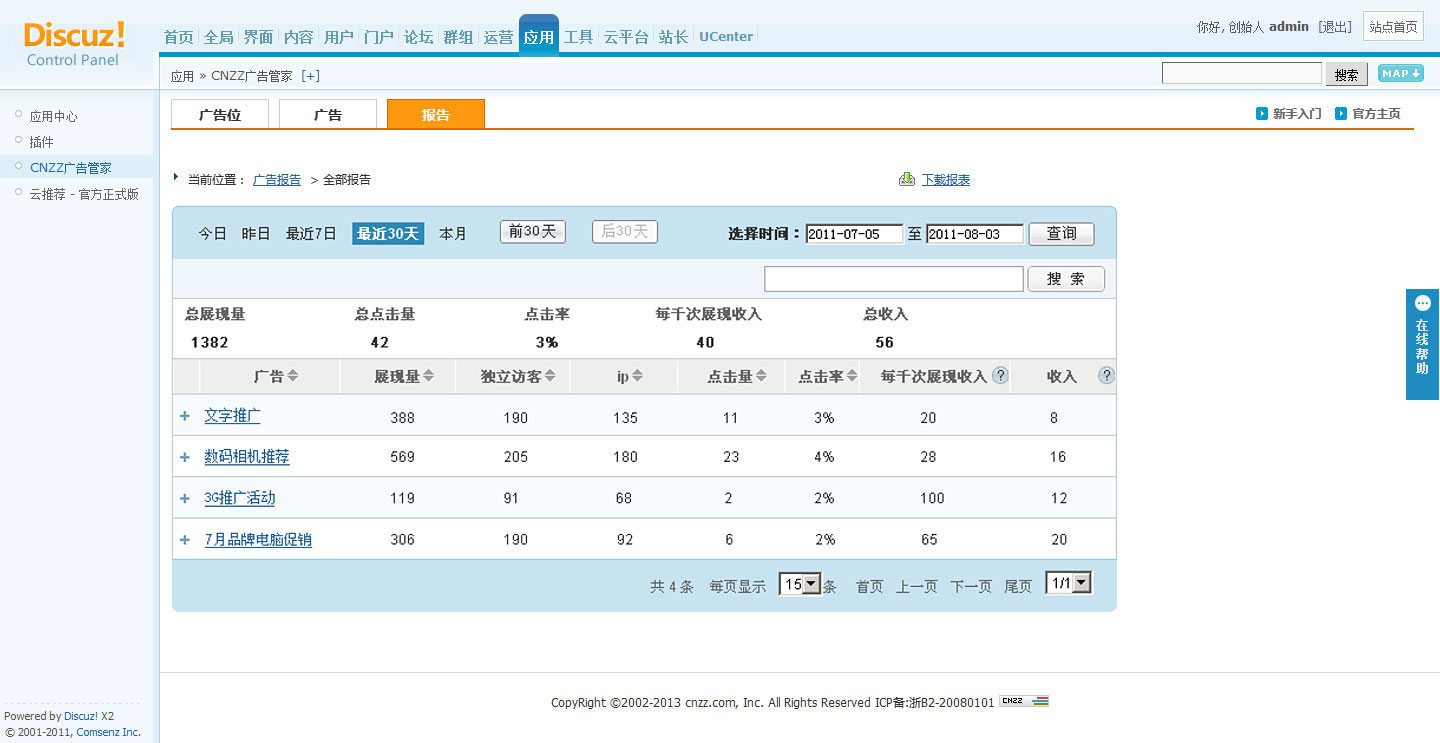Open the 内容 top menu
Viewport: 1440px width, 743px height.
[x=298, y=37]
